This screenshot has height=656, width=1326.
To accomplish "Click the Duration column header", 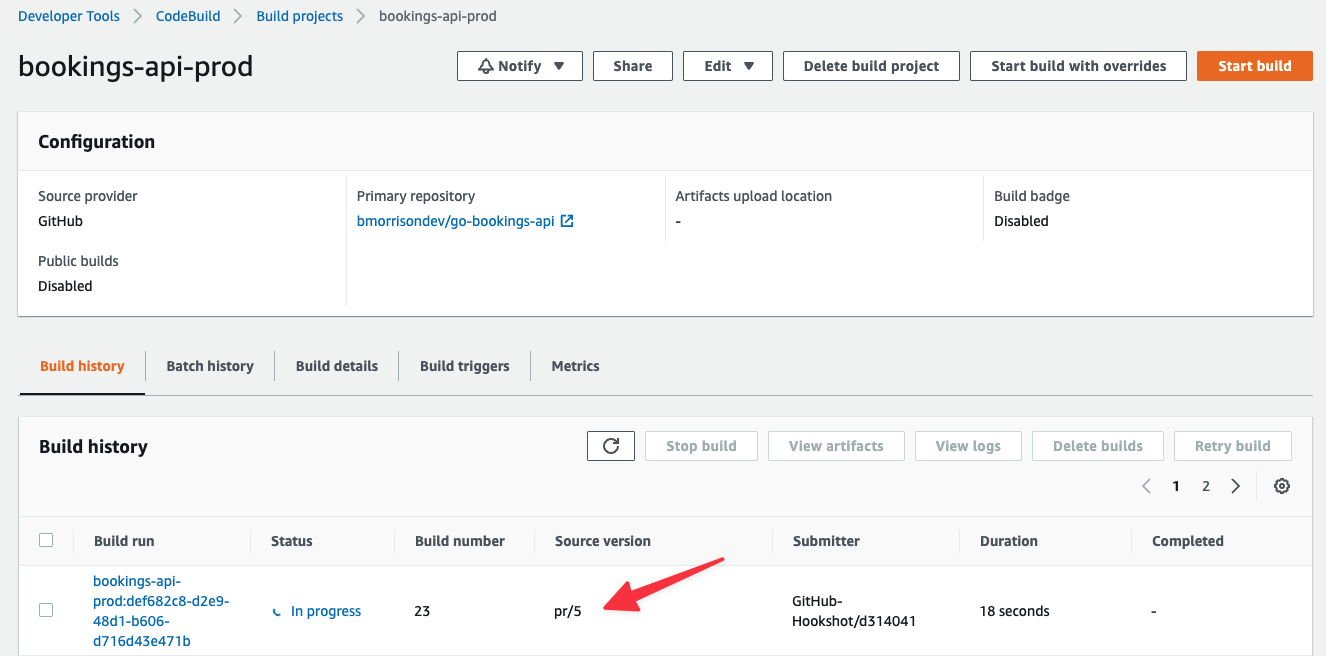I will click(x=1009, y=541).
